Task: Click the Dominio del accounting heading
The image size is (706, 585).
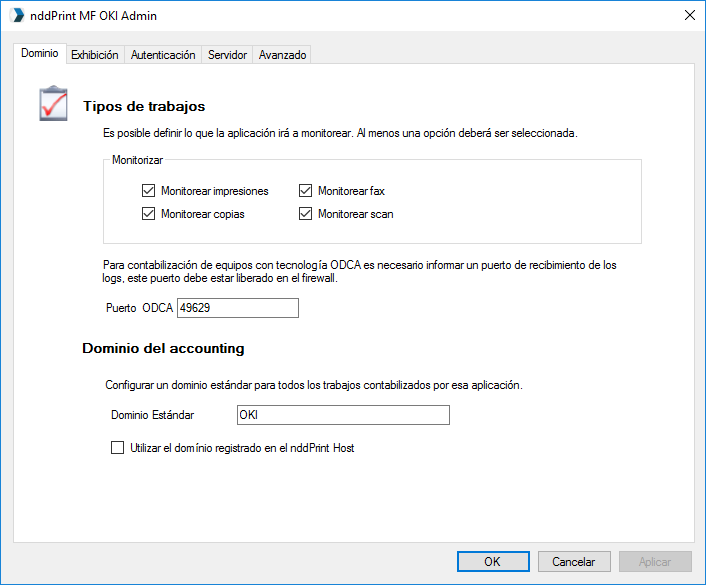Action: point(163,349)
